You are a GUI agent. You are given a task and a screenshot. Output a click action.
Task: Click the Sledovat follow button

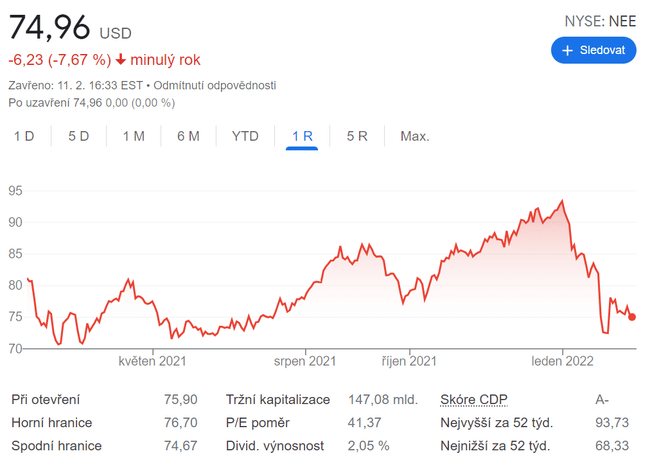coord(593,50)
